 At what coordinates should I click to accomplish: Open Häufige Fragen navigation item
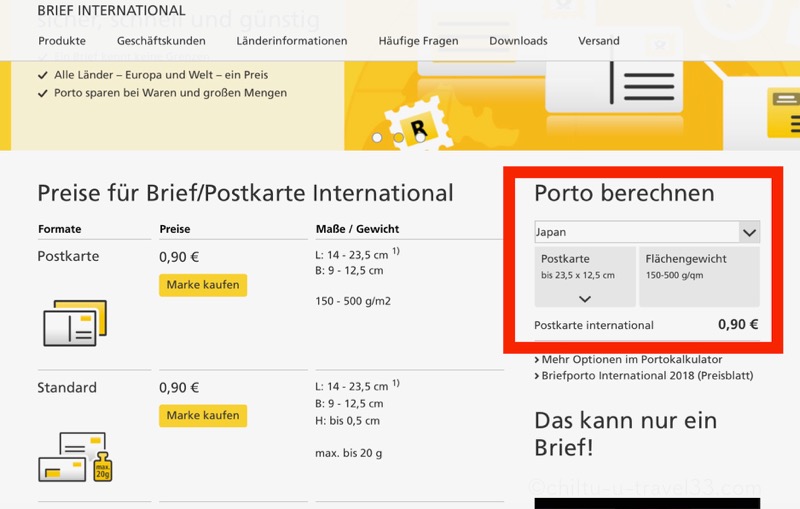(x=418, y=41)
